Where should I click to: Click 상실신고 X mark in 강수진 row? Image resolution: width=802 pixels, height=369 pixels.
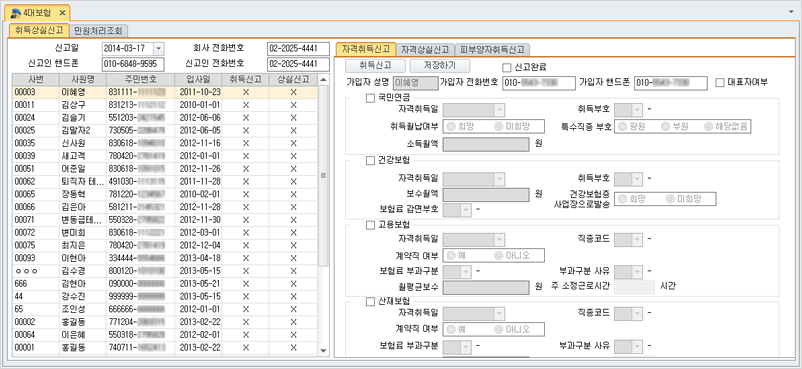(x=293, y=297)
